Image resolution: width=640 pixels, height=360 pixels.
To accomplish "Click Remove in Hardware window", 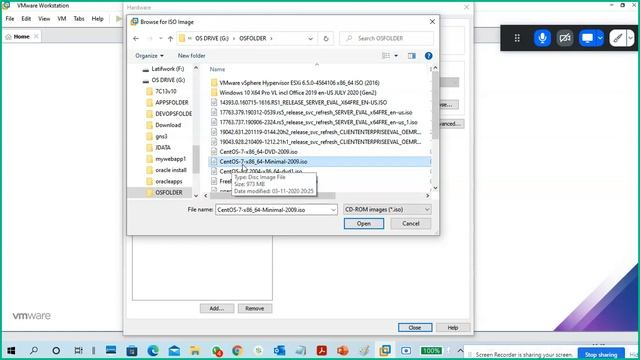I will (x=255, y=309).
